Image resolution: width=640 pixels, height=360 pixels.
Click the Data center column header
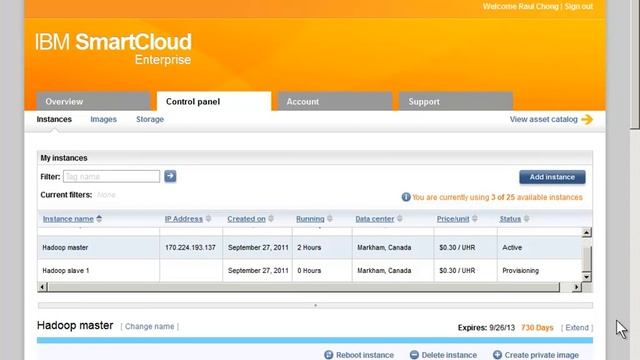tap(375, 219)
